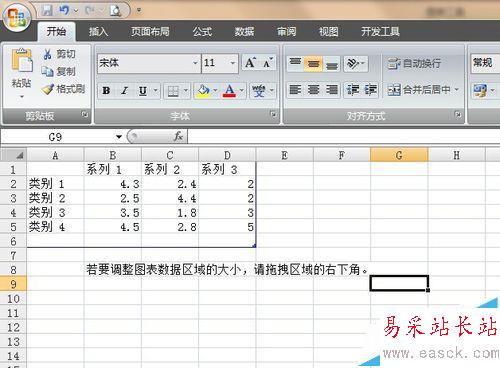This screenshot has width=500, height=368.
Task: Apply the red font color A
Action: 229,91
